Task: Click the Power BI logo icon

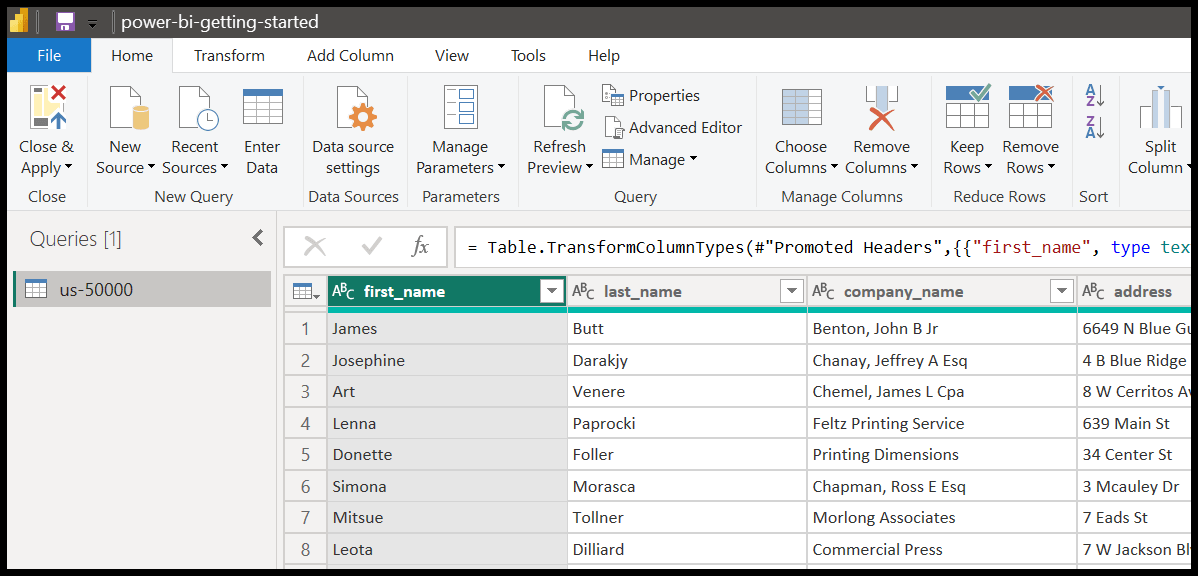Action: [18, 21]
